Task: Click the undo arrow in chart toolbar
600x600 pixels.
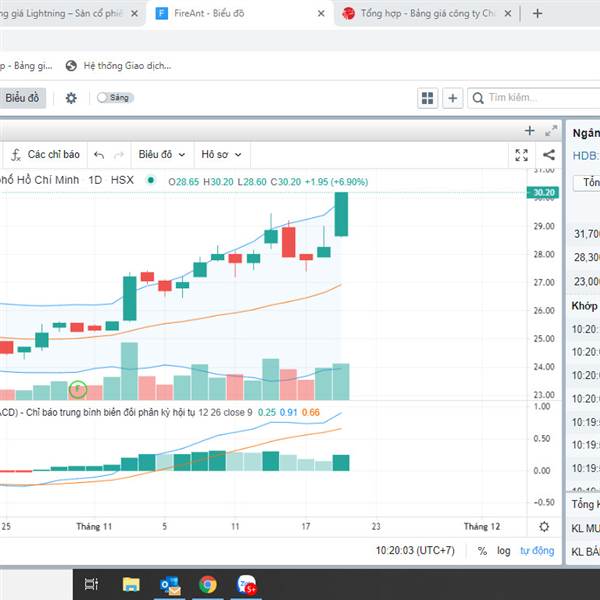Action: tap(99, 155)
